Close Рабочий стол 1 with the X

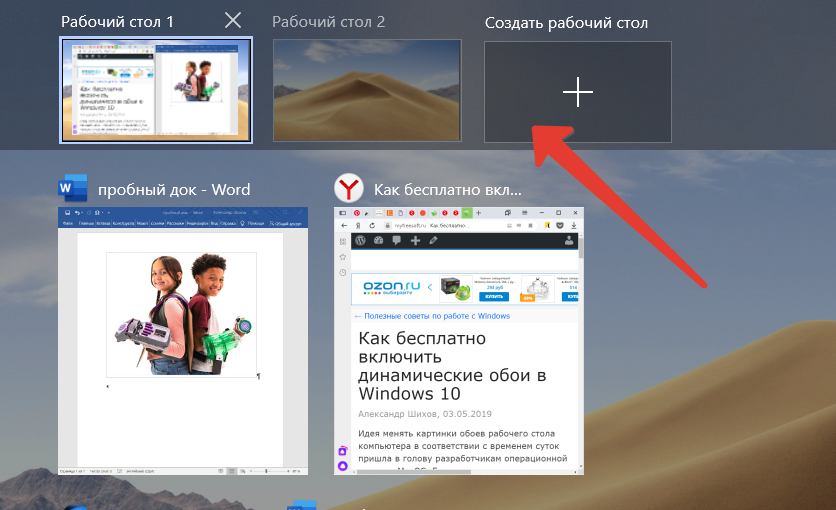232,21
